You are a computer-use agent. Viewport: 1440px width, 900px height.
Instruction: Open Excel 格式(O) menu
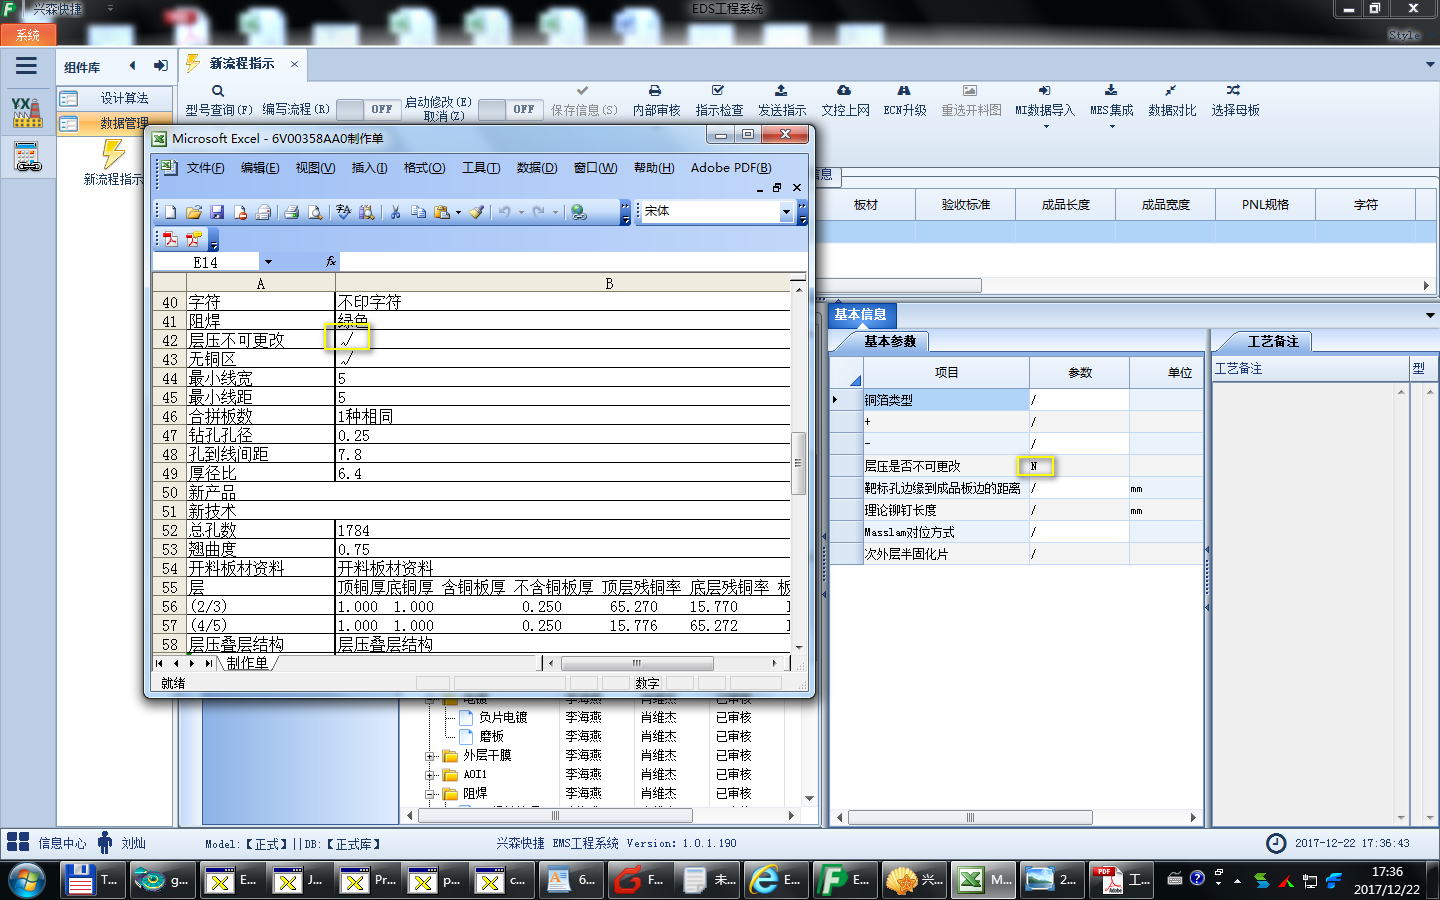coord(424,168)
